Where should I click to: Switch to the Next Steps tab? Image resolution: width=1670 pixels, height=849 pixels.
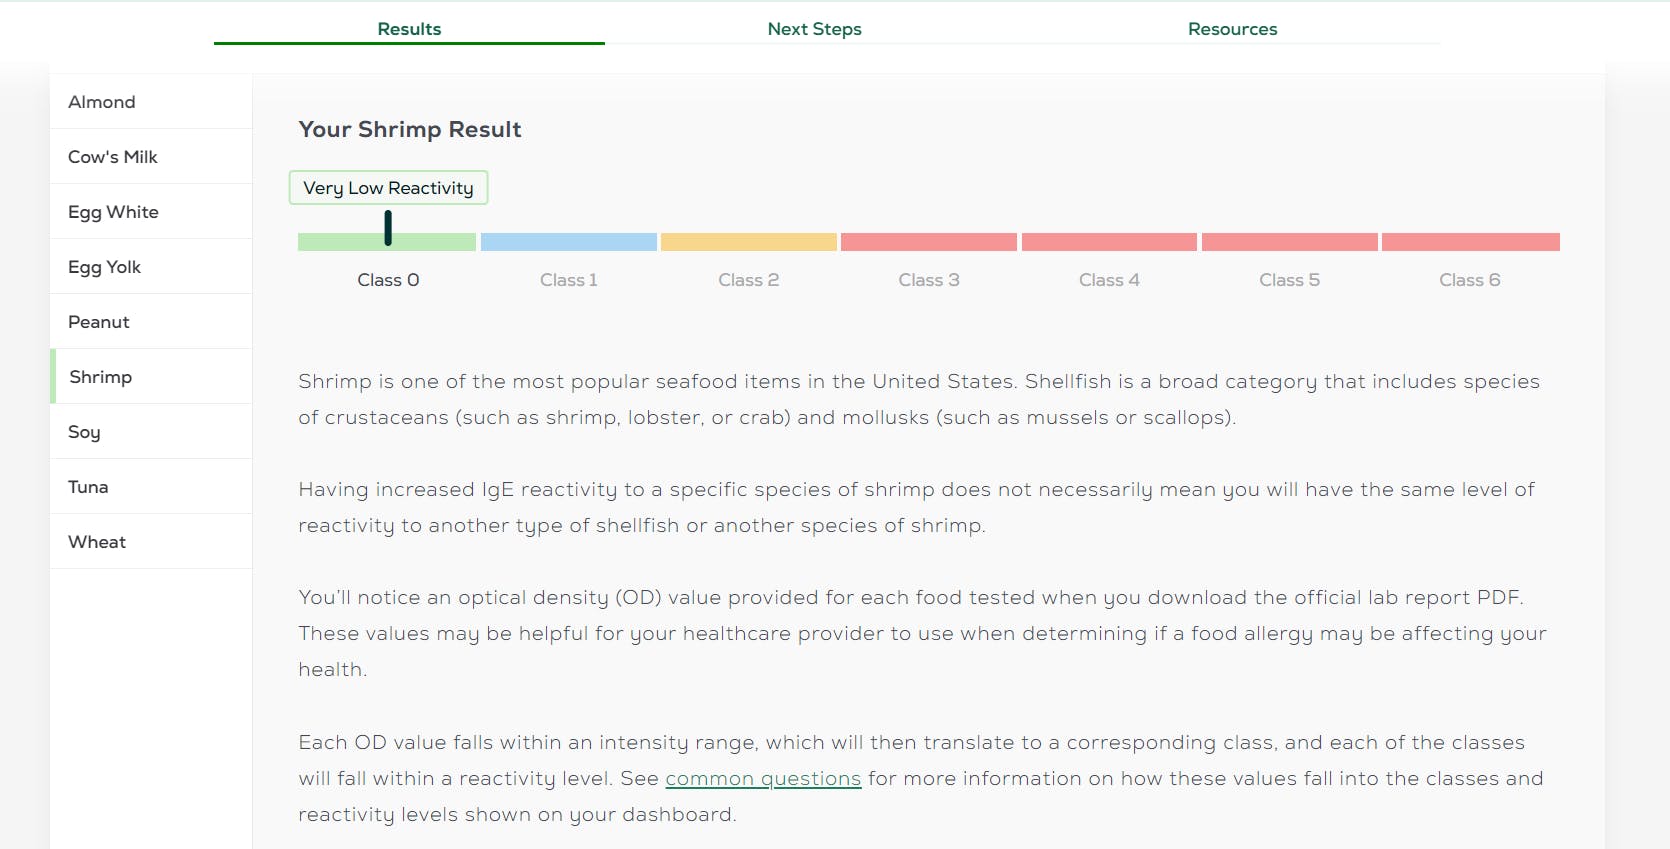(814, 29)
